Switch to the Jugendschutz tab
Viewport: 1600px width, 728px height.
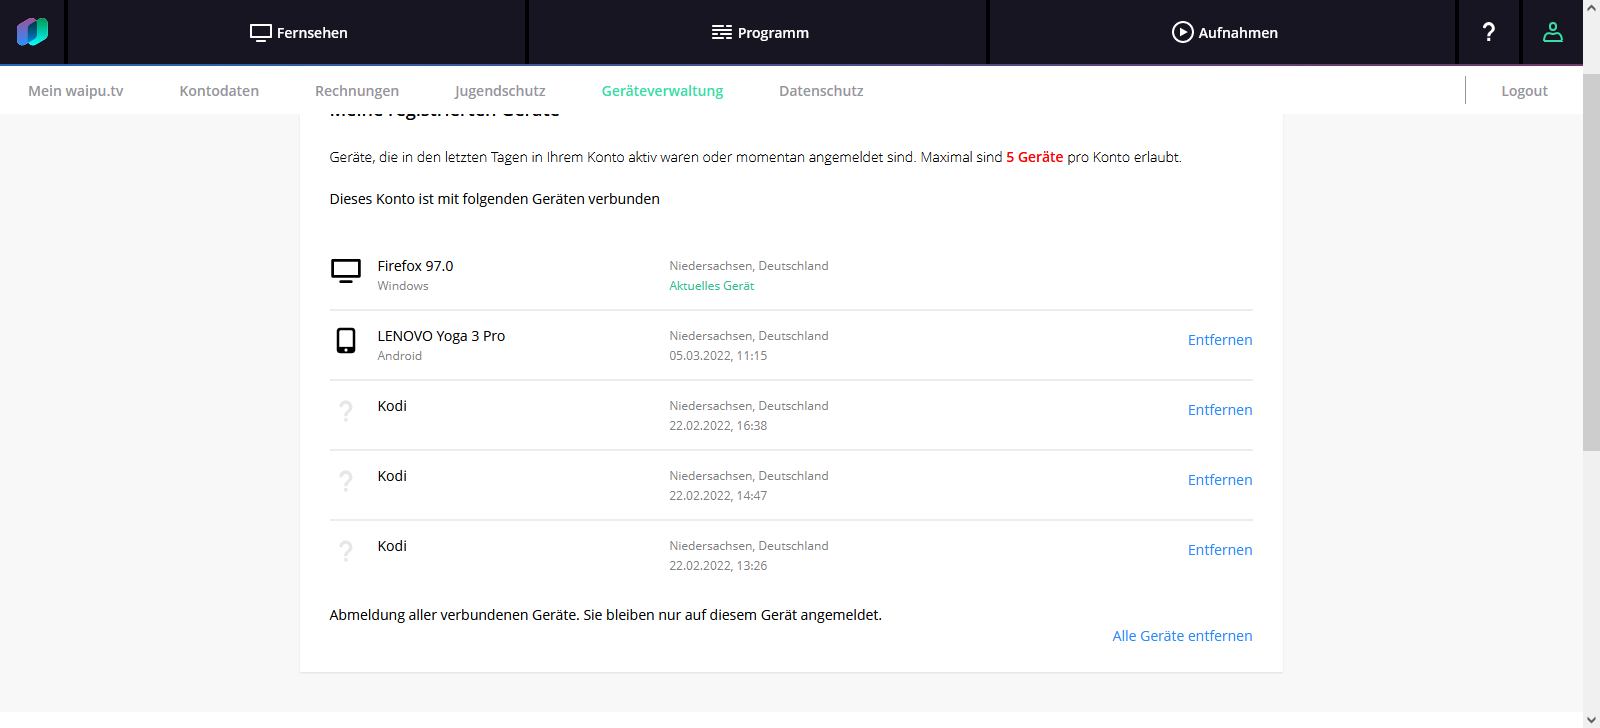[x=500, y=91]
